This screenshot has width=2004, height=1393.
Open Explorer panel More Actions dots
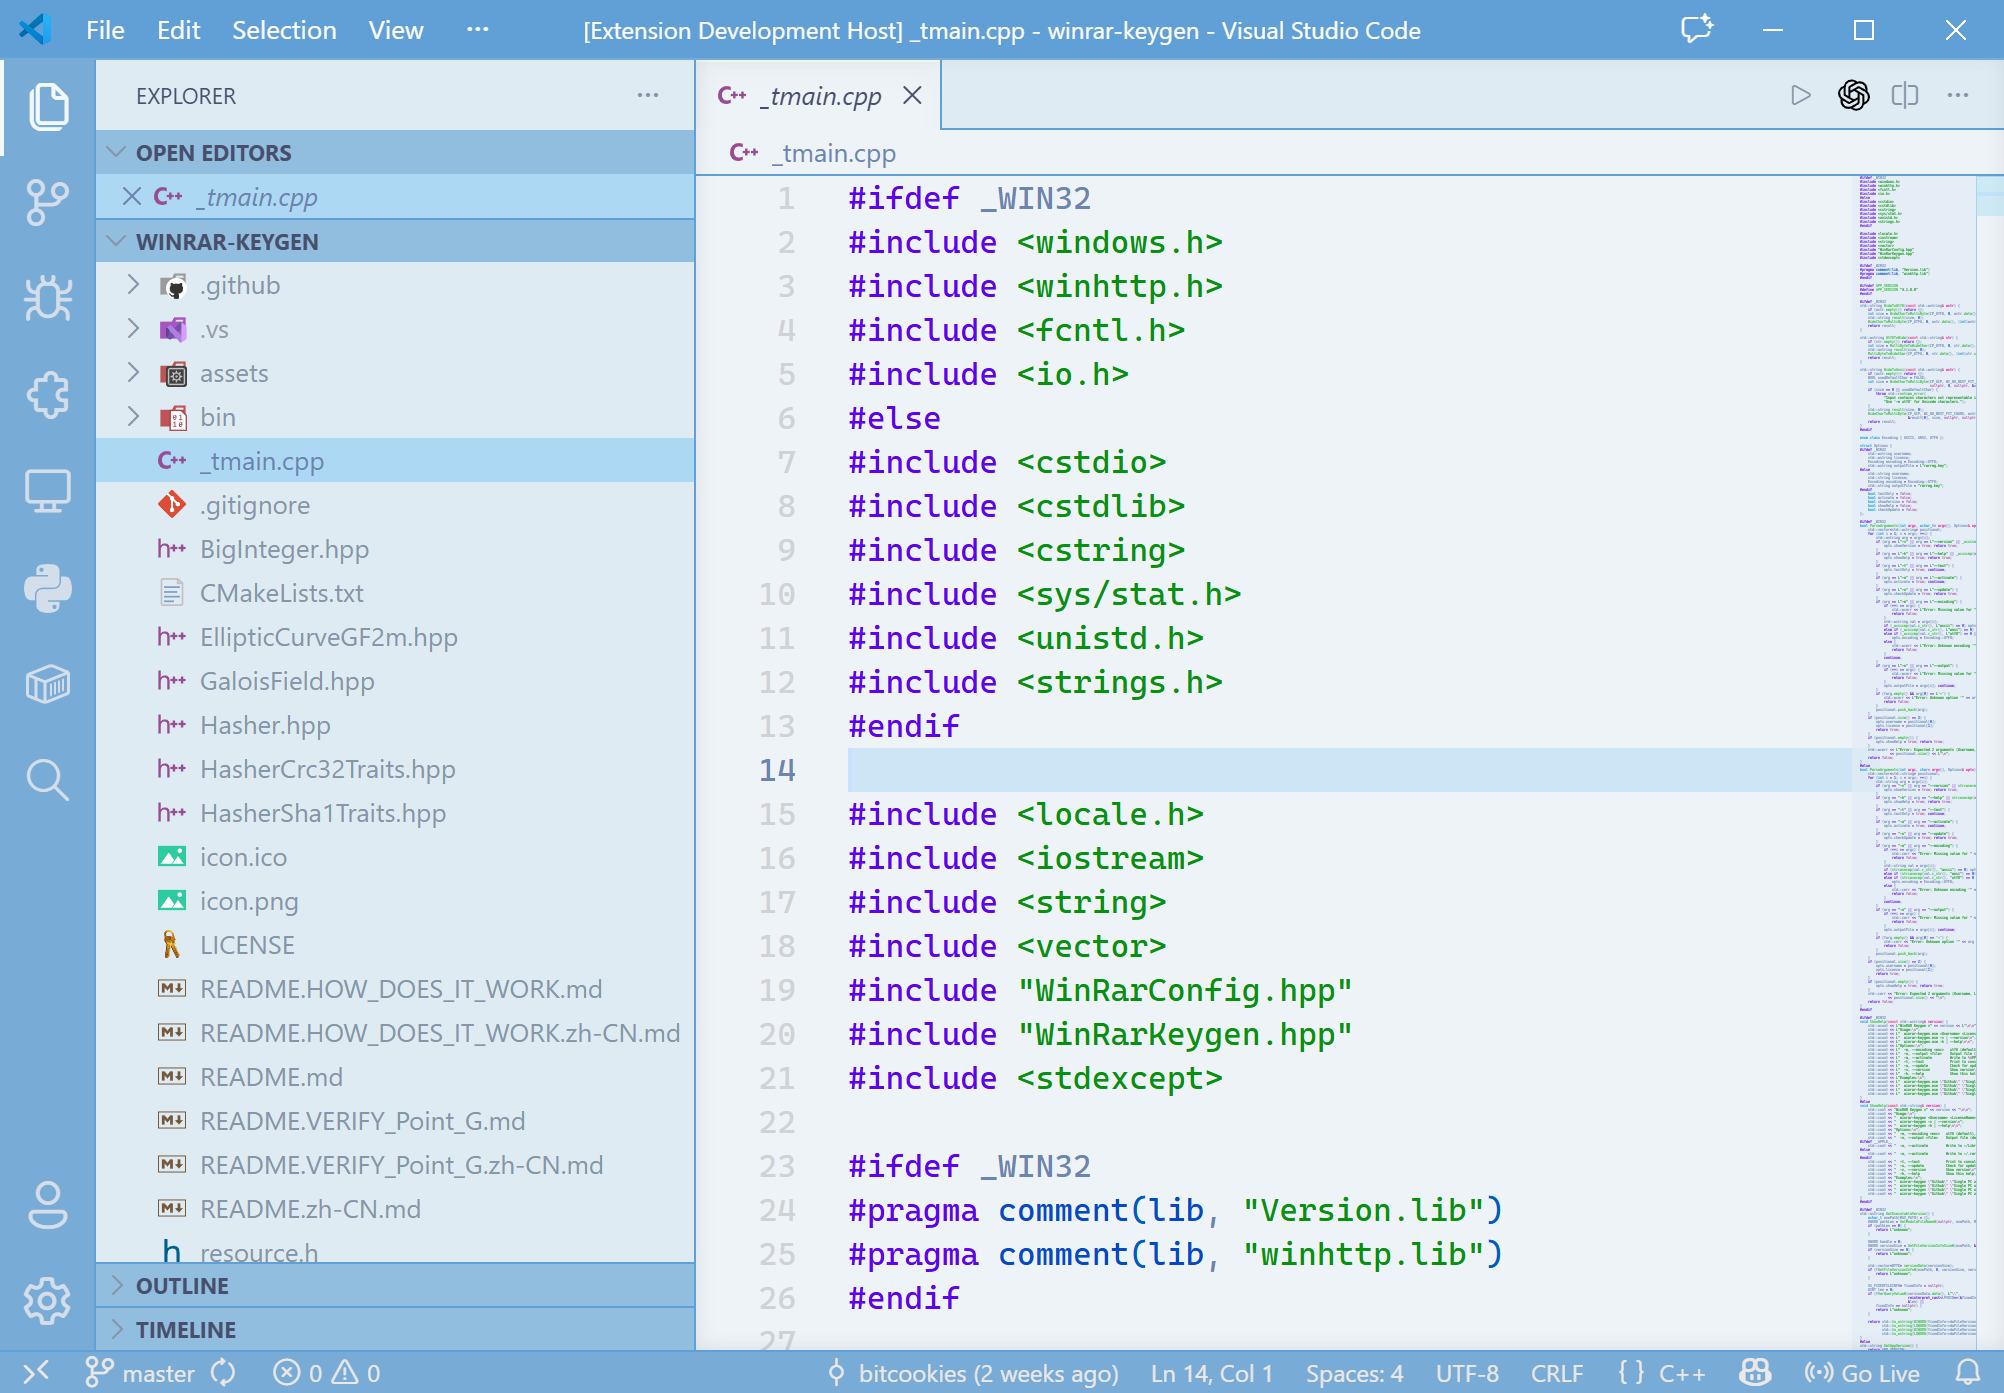(x=648, y=96)
